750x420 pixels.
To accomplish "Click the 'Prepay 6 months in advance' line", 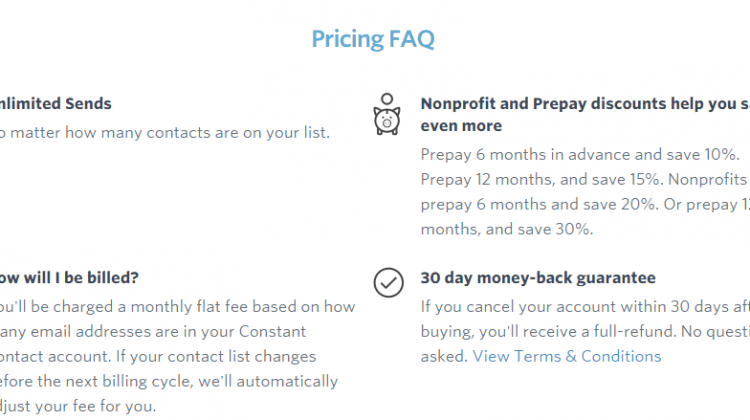I will 580,155.
